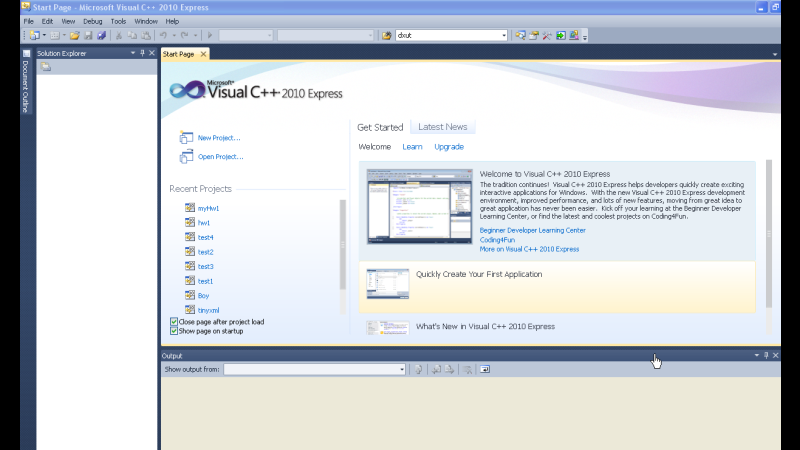800x450 pixels.
Task: Open the New Project dropdown arrow
Action: pos(44,35)
